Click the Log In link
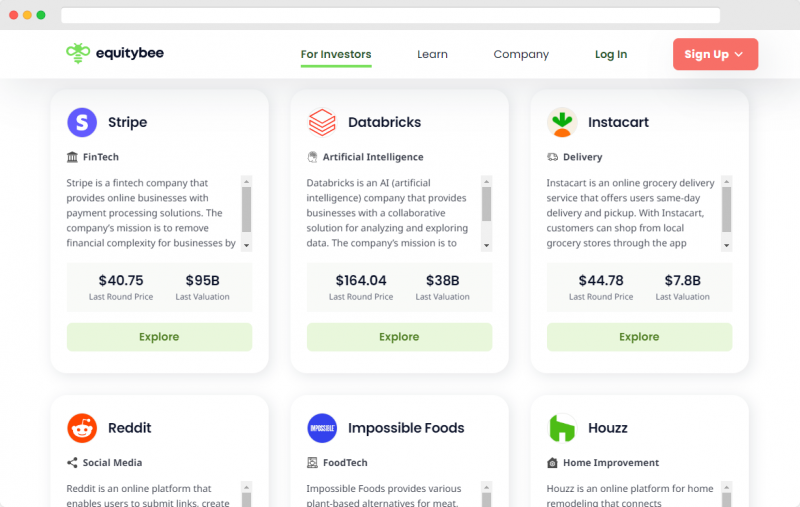Screen dimensions: 800x507 click(x=611, y=54)
